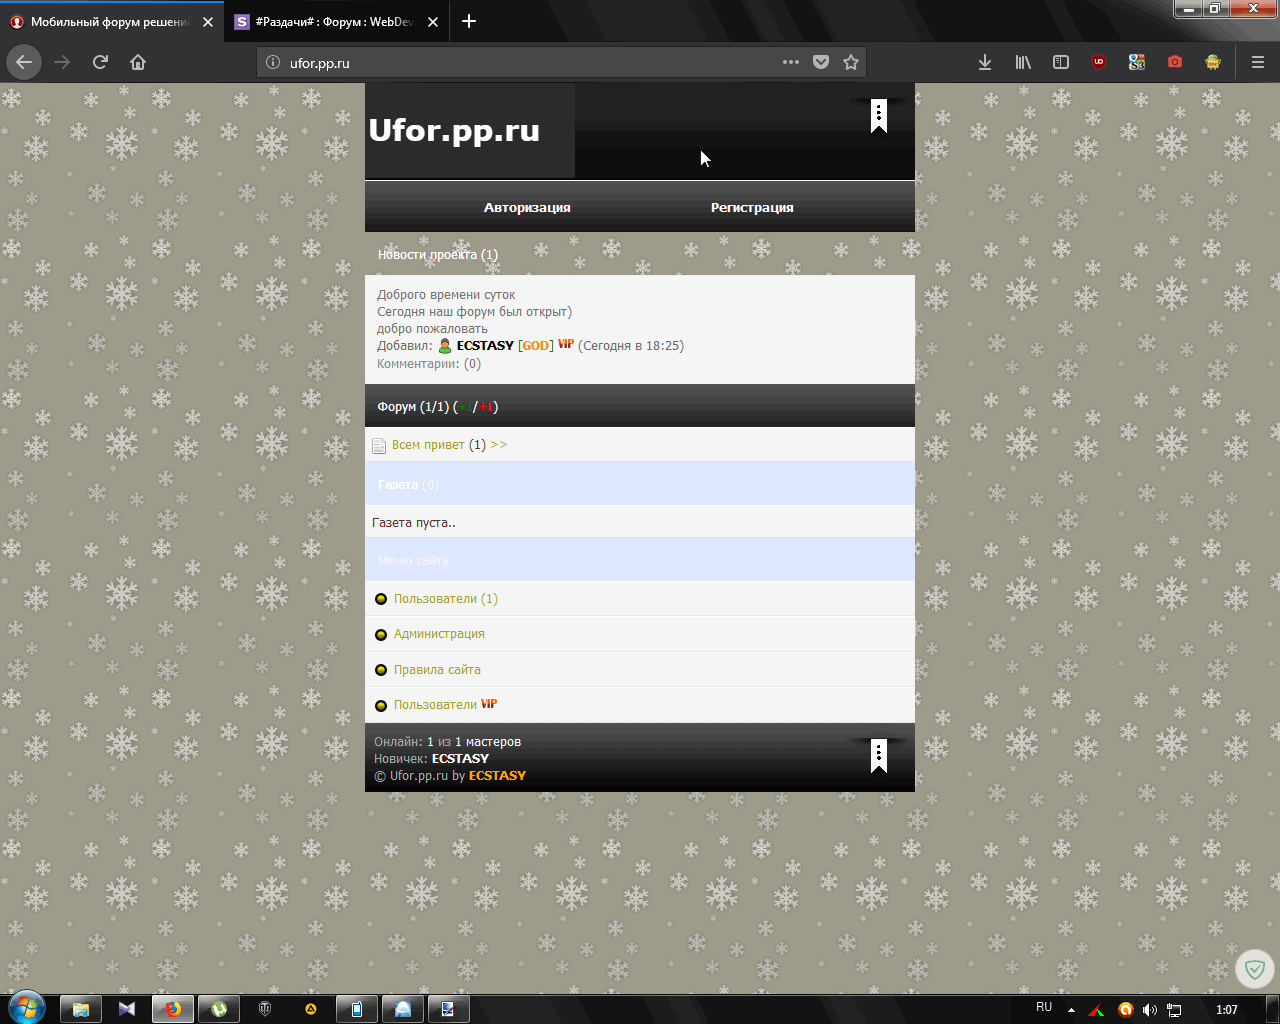This screenshot has height=1024, width=1280.
Task: Click the Firefox reload page button
Action: (x=100, y=62)
